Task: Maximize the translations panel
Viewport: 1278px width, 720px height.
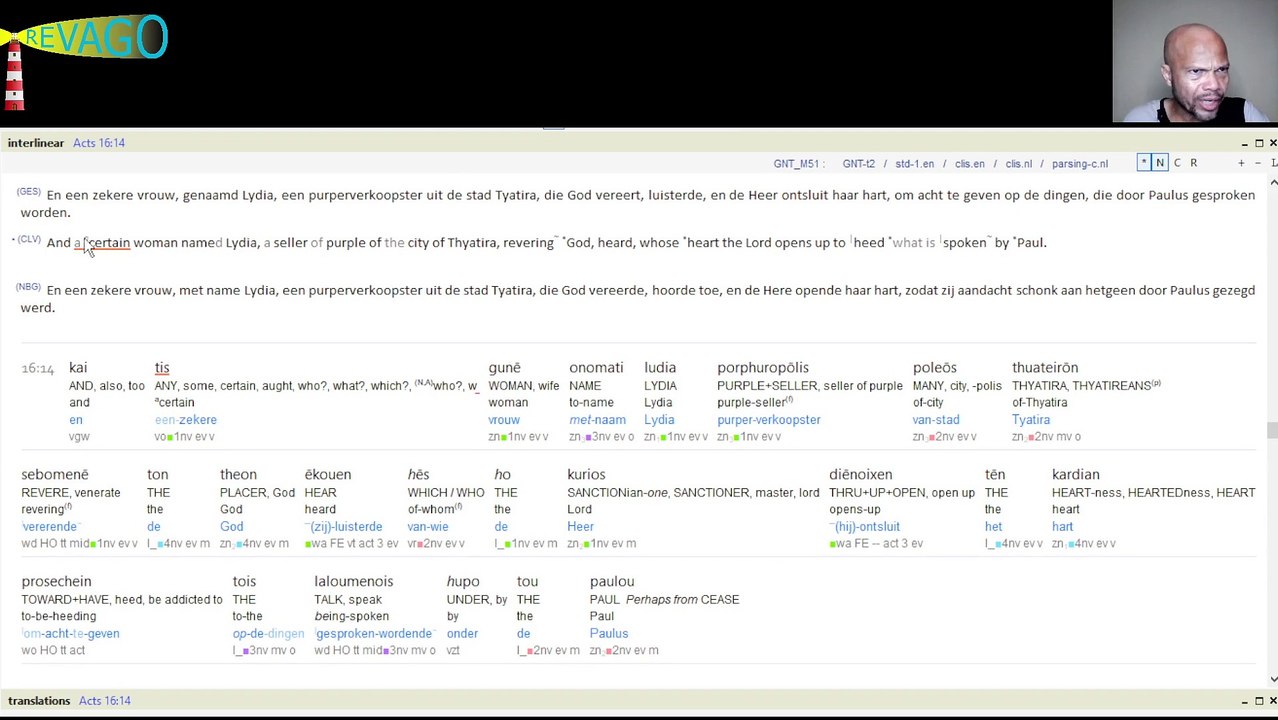Action: 1259,701
